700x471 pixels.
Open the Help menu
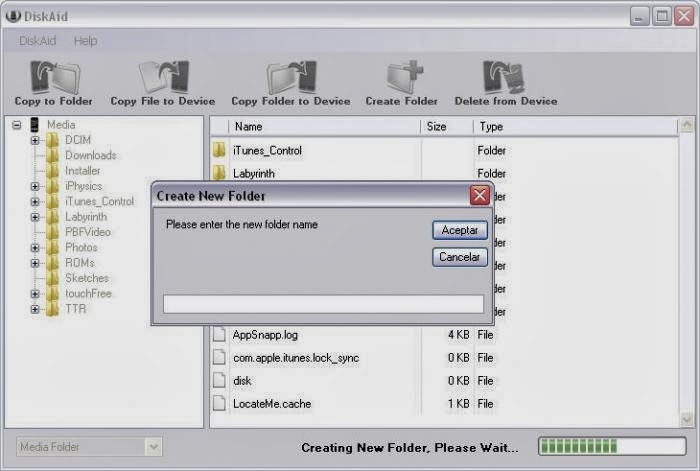coord(85,41)
